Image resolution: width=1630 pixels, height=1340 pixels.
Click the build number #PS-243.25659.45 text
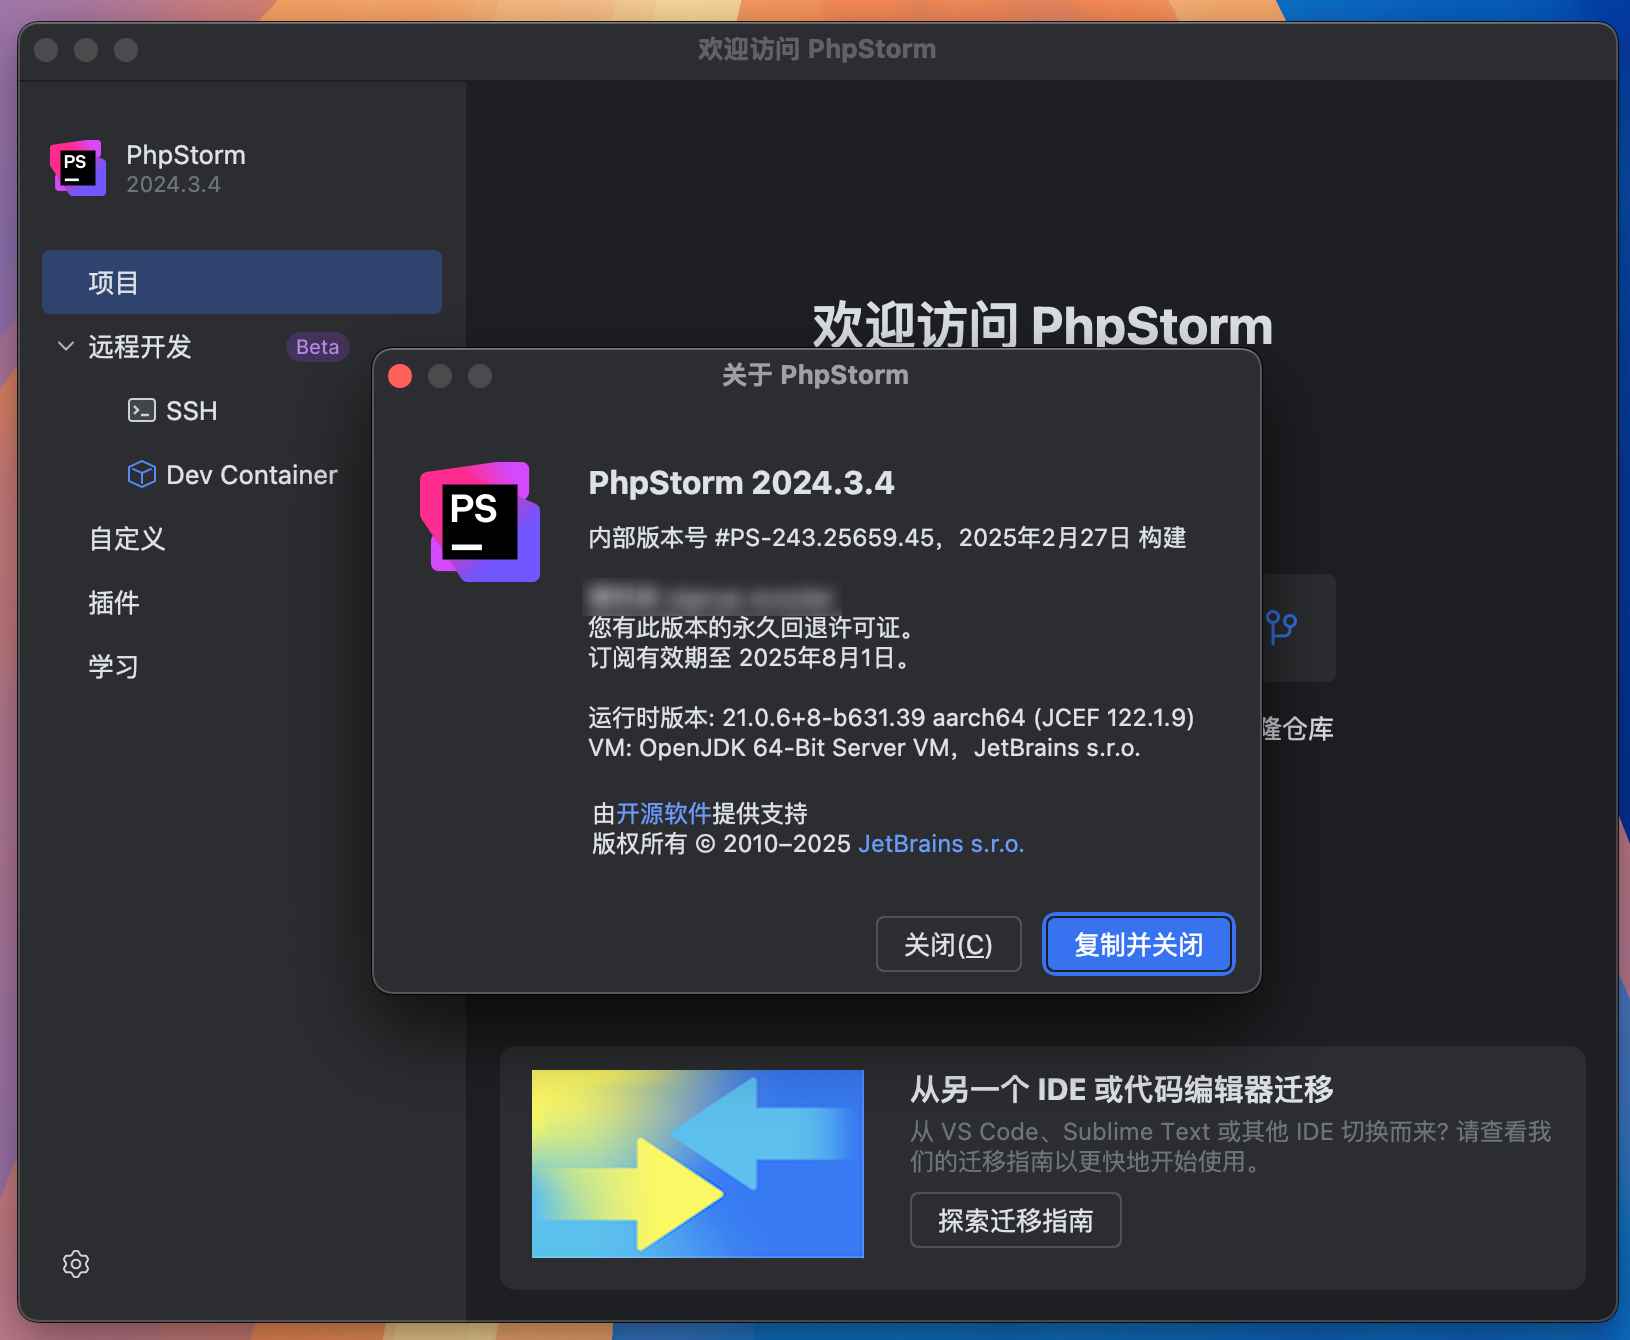point(824,538)
